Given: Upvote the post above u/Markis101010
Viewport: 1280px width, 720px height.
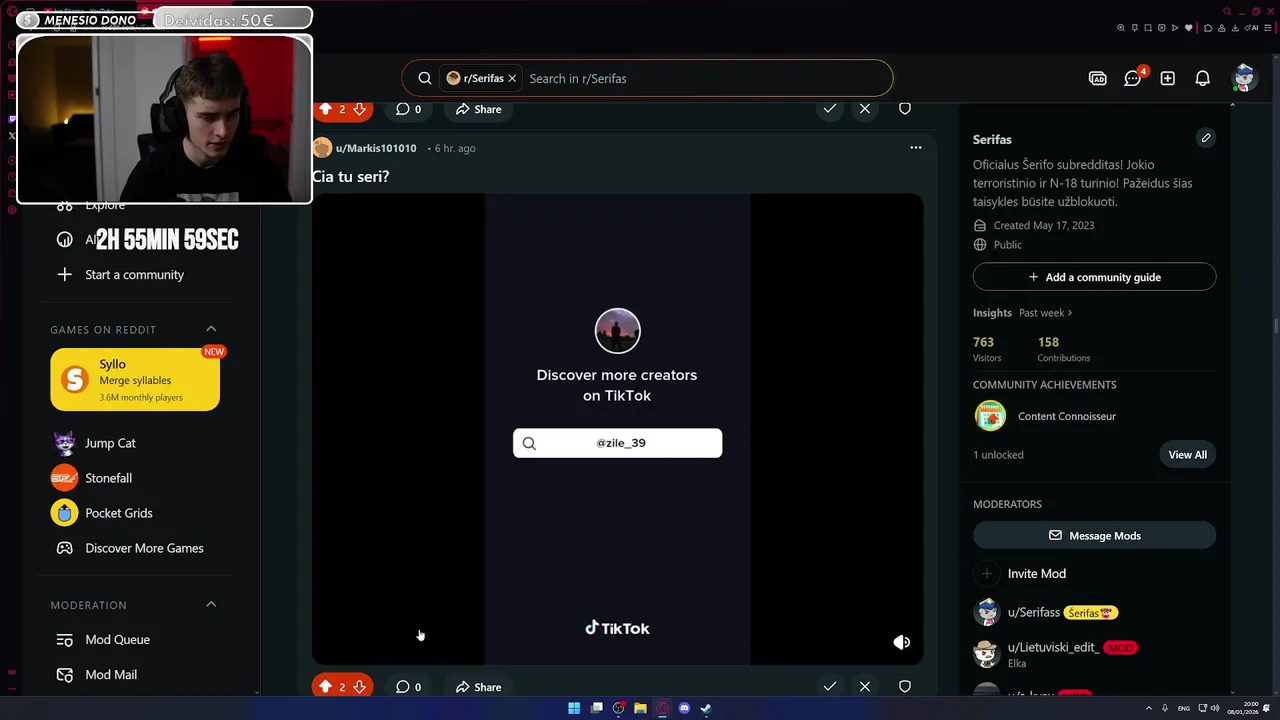Looking at the screenshot, I should [325, 109].
